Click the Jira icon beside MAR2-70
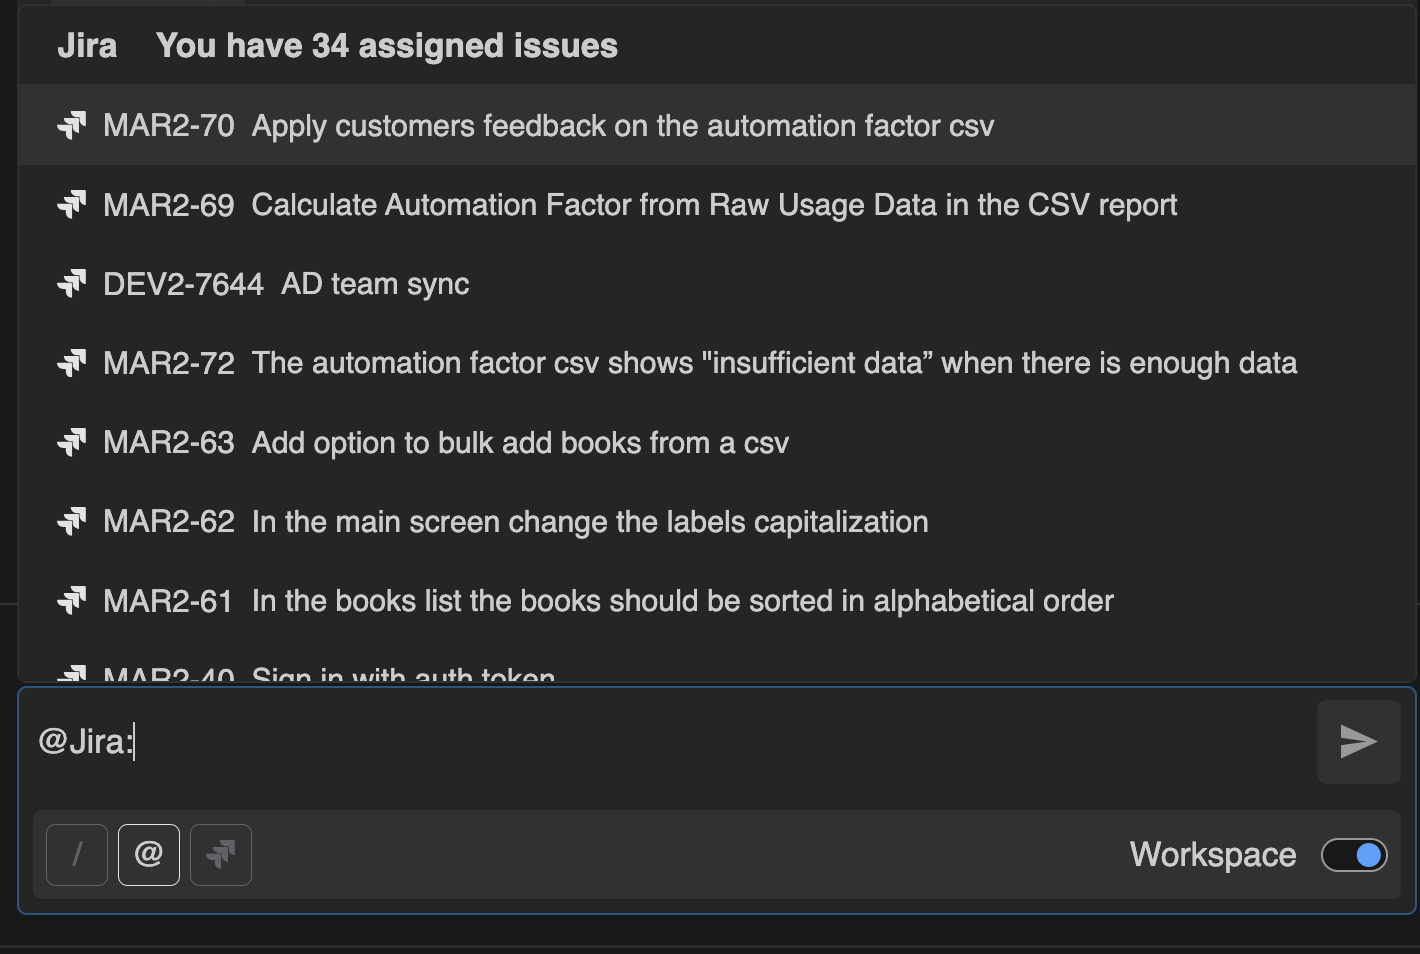 [72, 126]
